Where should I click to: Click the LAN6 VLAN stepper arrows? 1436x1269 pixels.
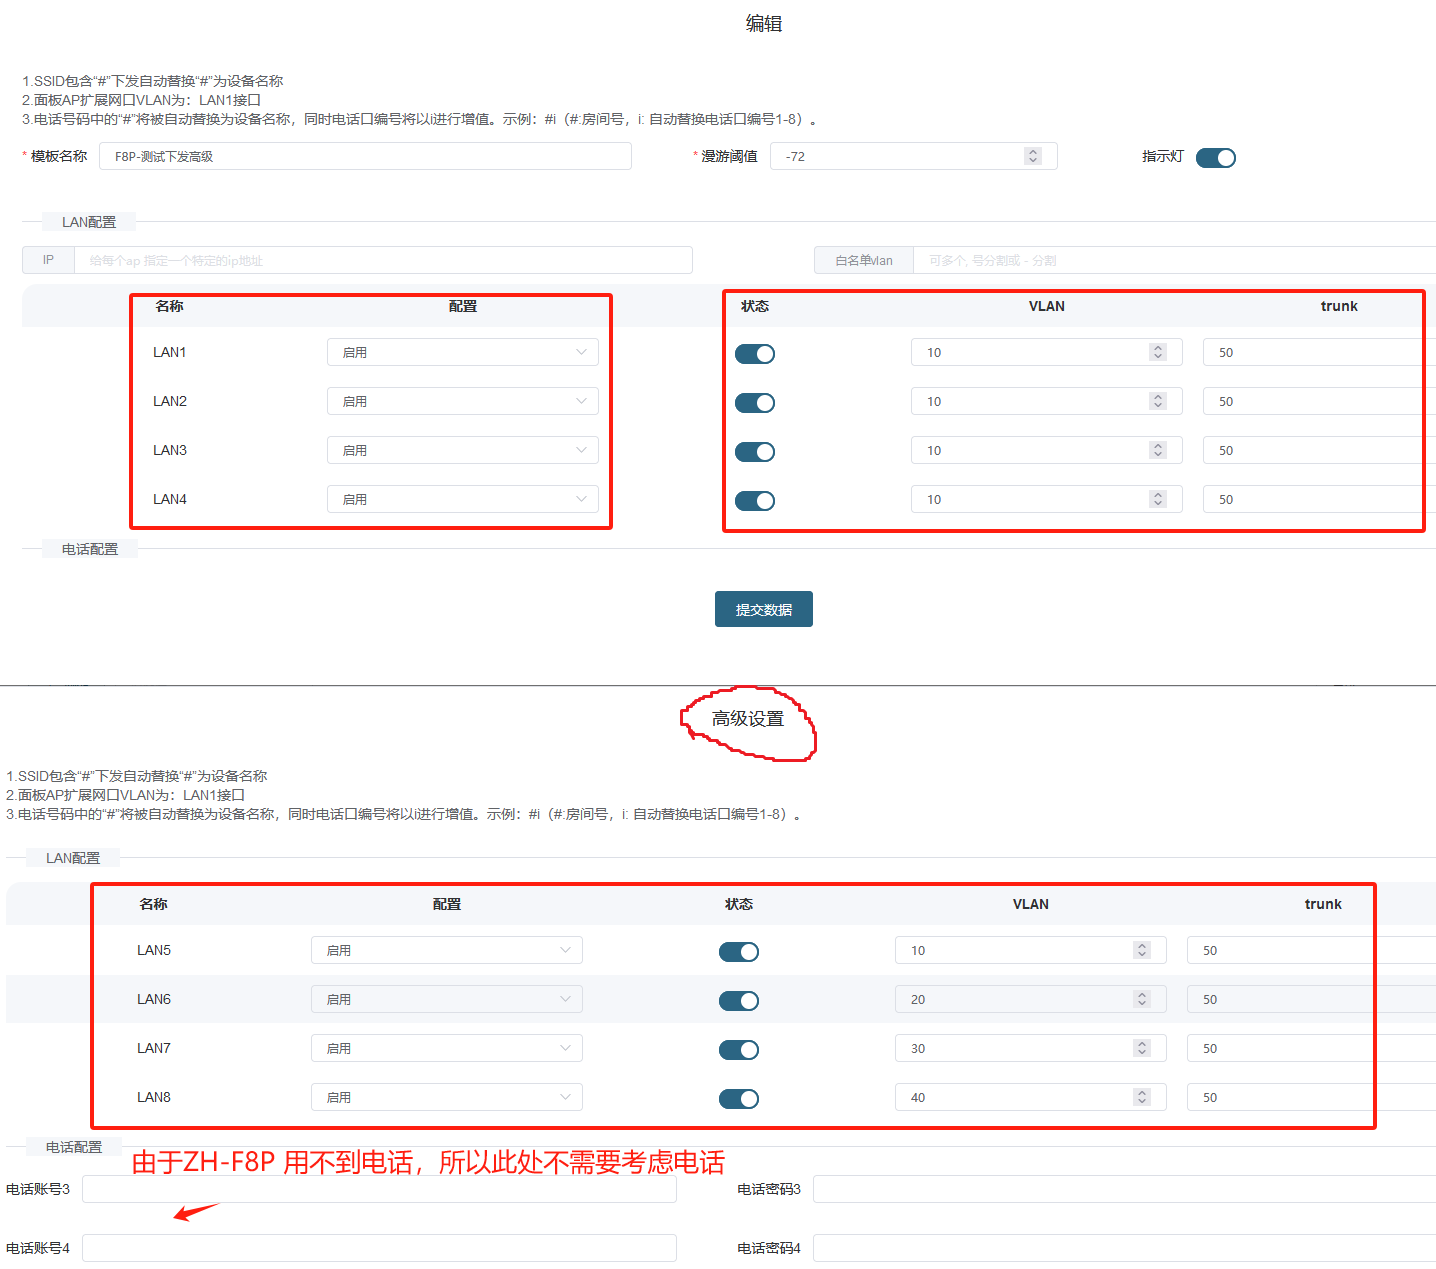point(1142,999)
